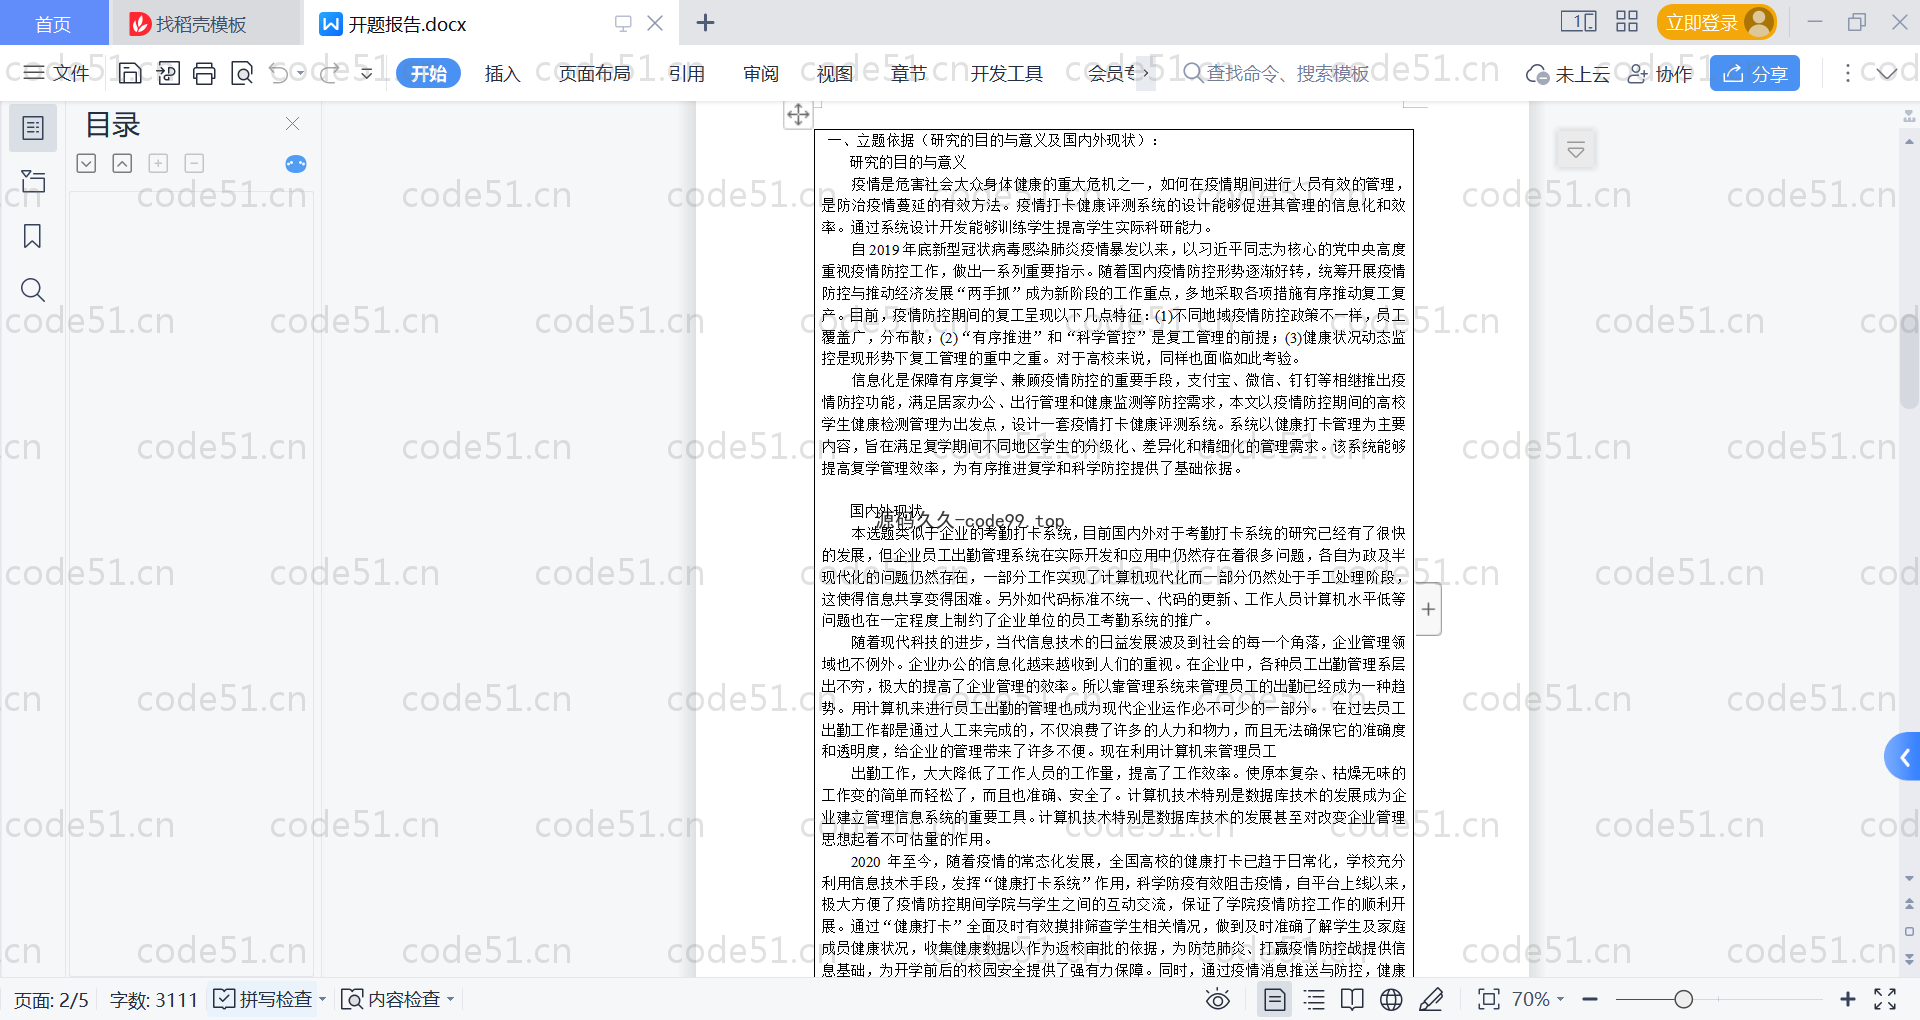Zoom out with the minus button
This screenshot has height=1020, width=1920.
point(1590,999)
